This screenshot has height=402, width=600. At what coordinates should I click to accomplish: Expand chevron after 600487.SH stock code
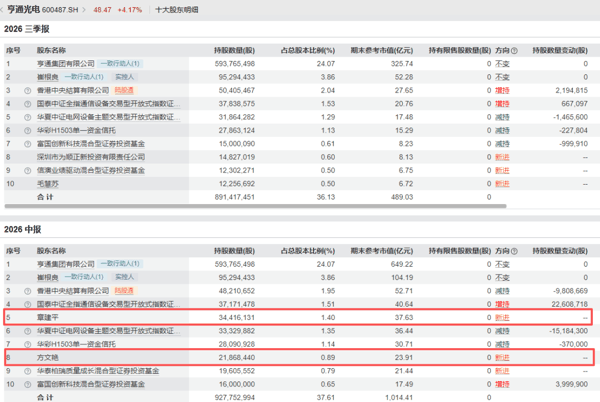[84, 10]
